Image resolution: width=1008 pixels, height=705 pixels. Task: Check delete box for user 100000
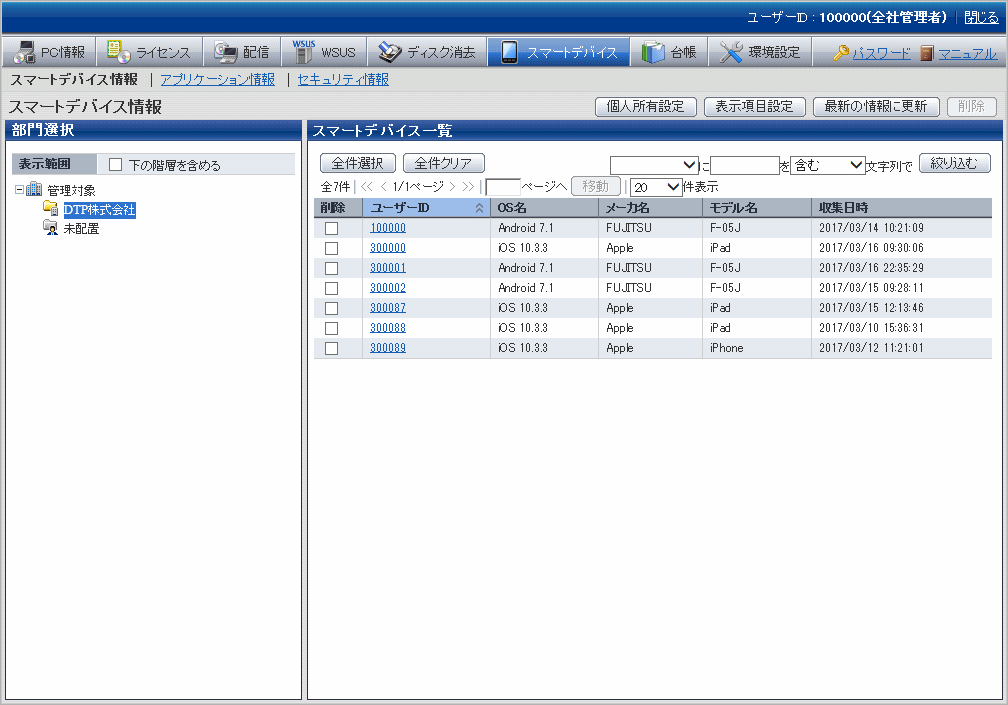pos(331,228)
